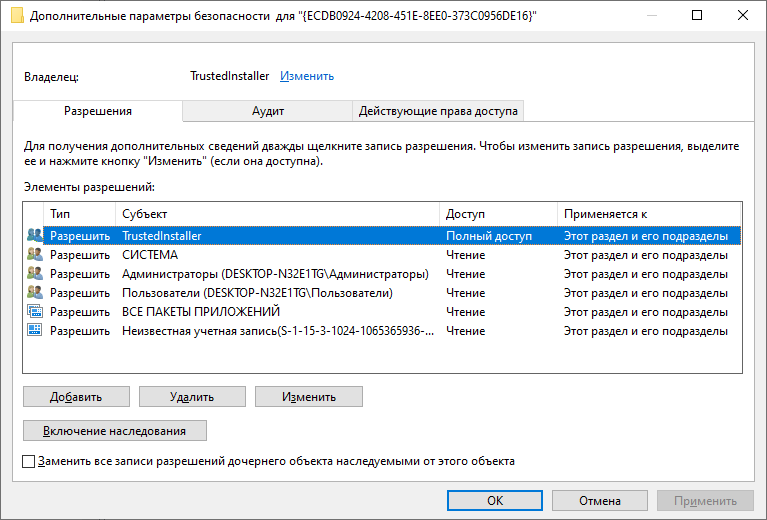The height and width of the screenshot is (520, 767).
Task: Sort by the Субъект column header
Action: click(277, 214)
